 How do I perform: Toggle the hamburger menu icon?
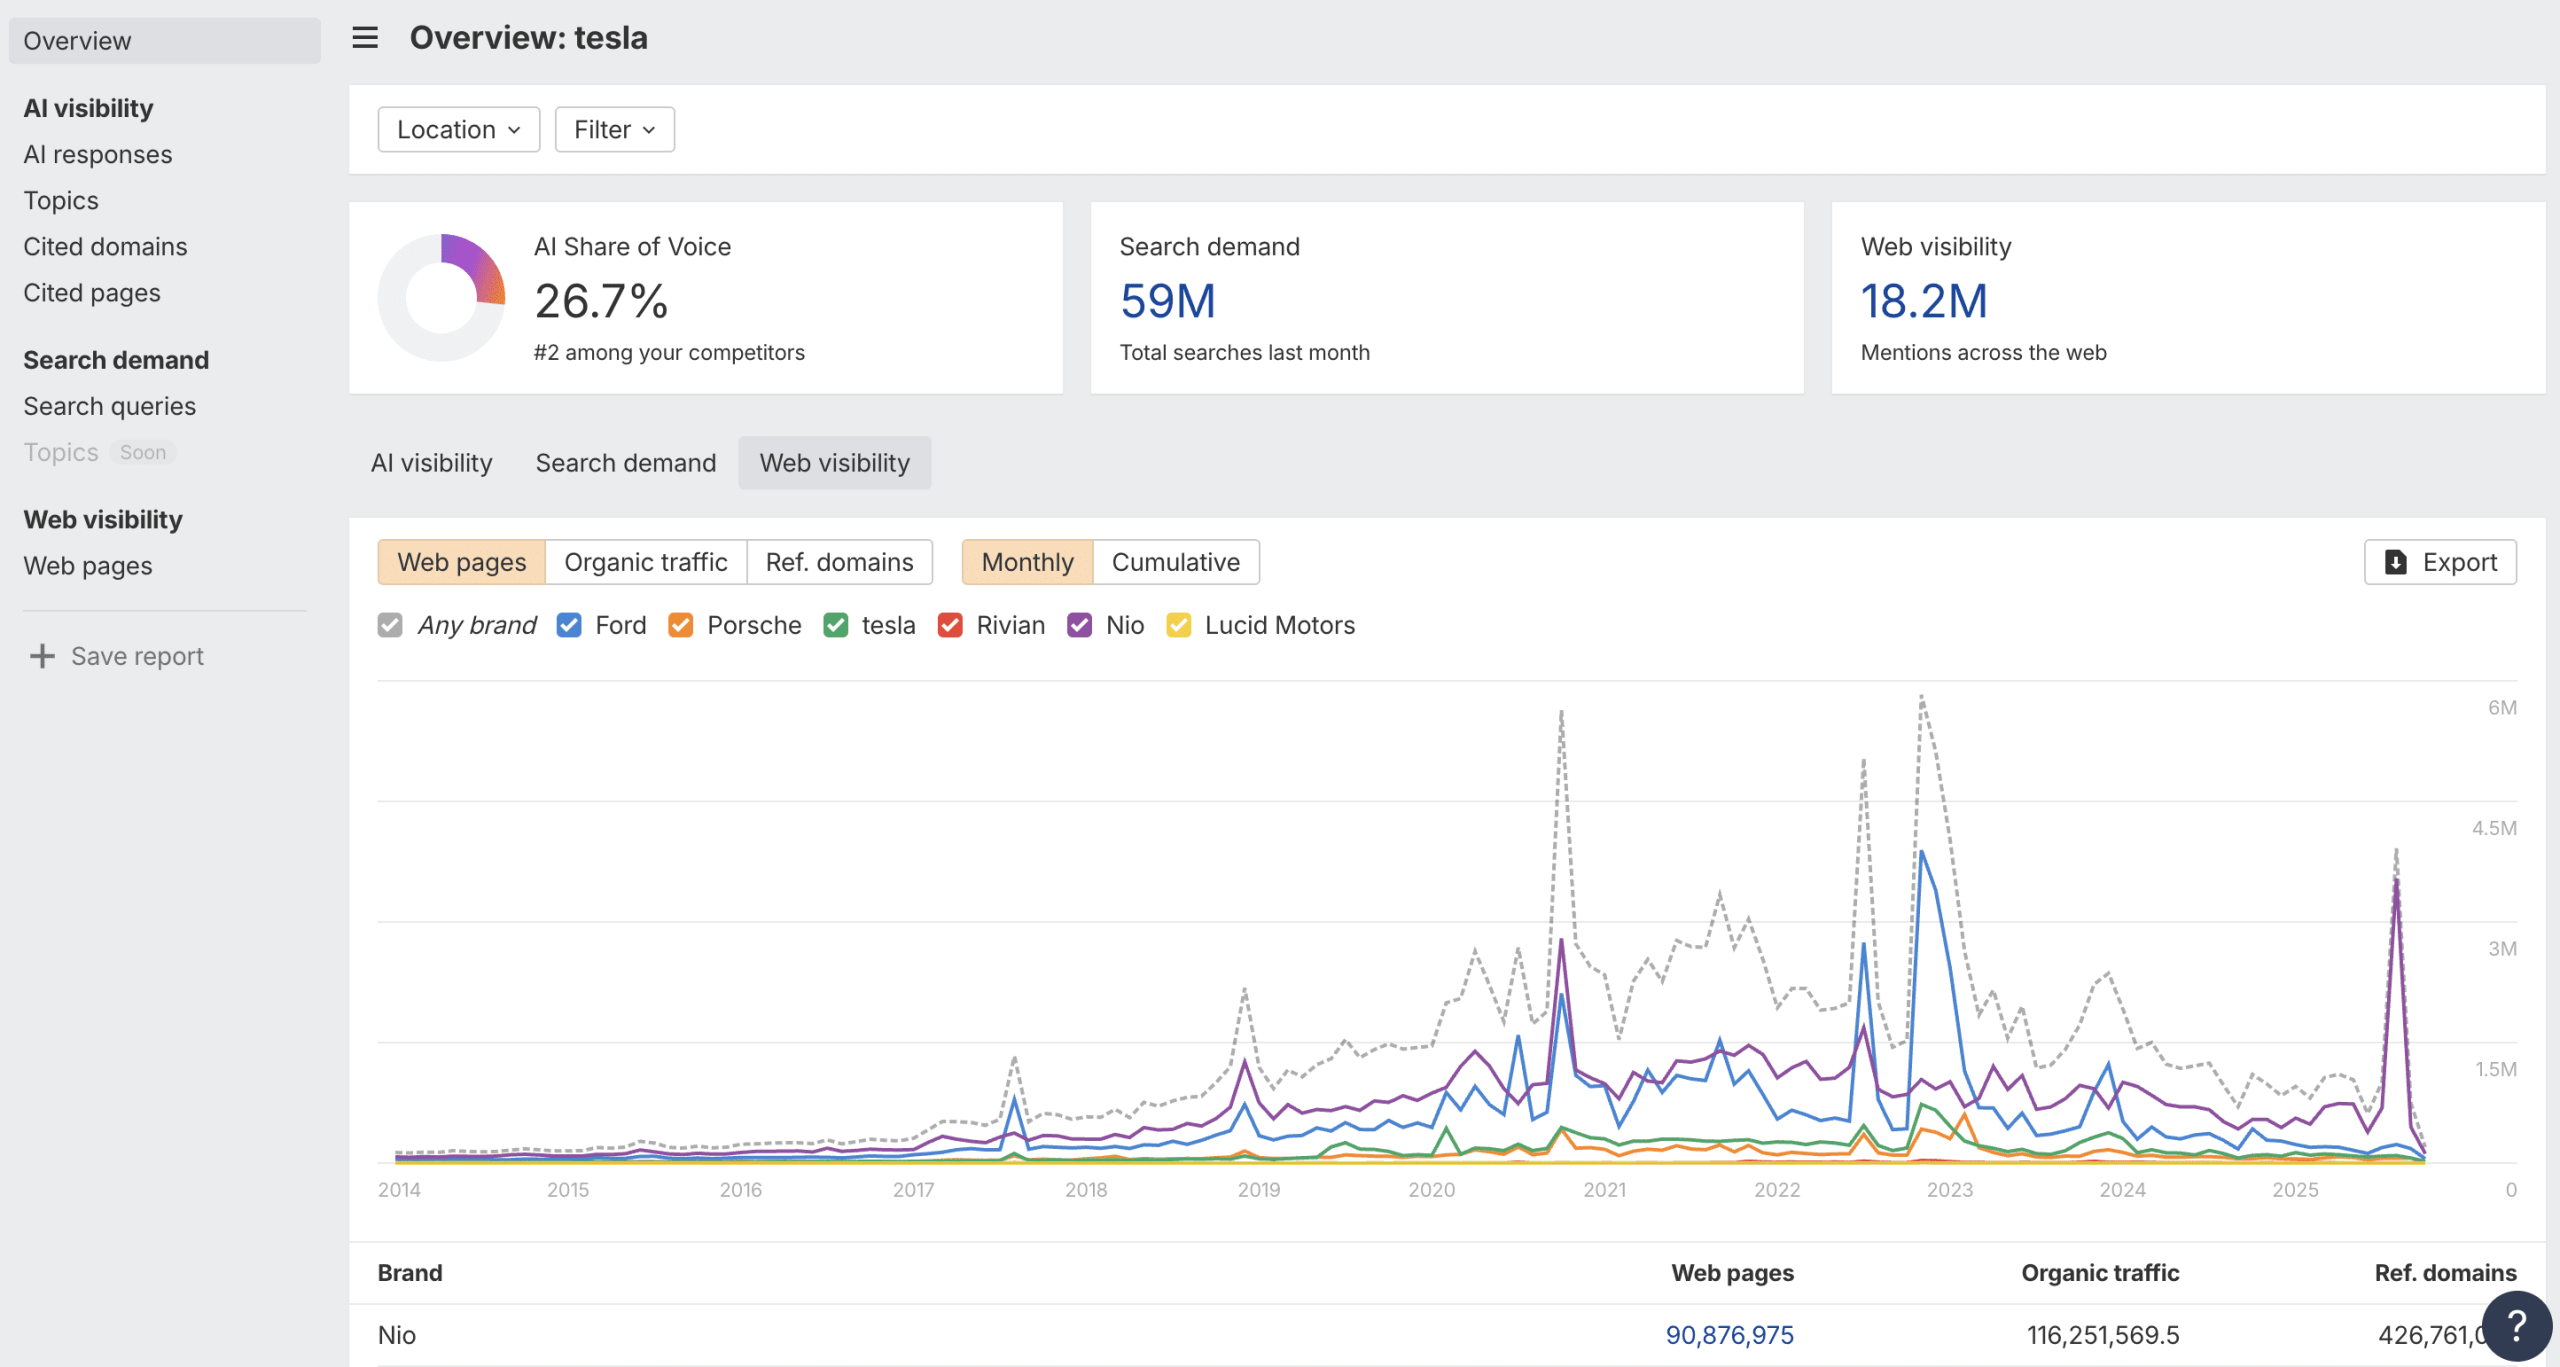tap(365, 38)
